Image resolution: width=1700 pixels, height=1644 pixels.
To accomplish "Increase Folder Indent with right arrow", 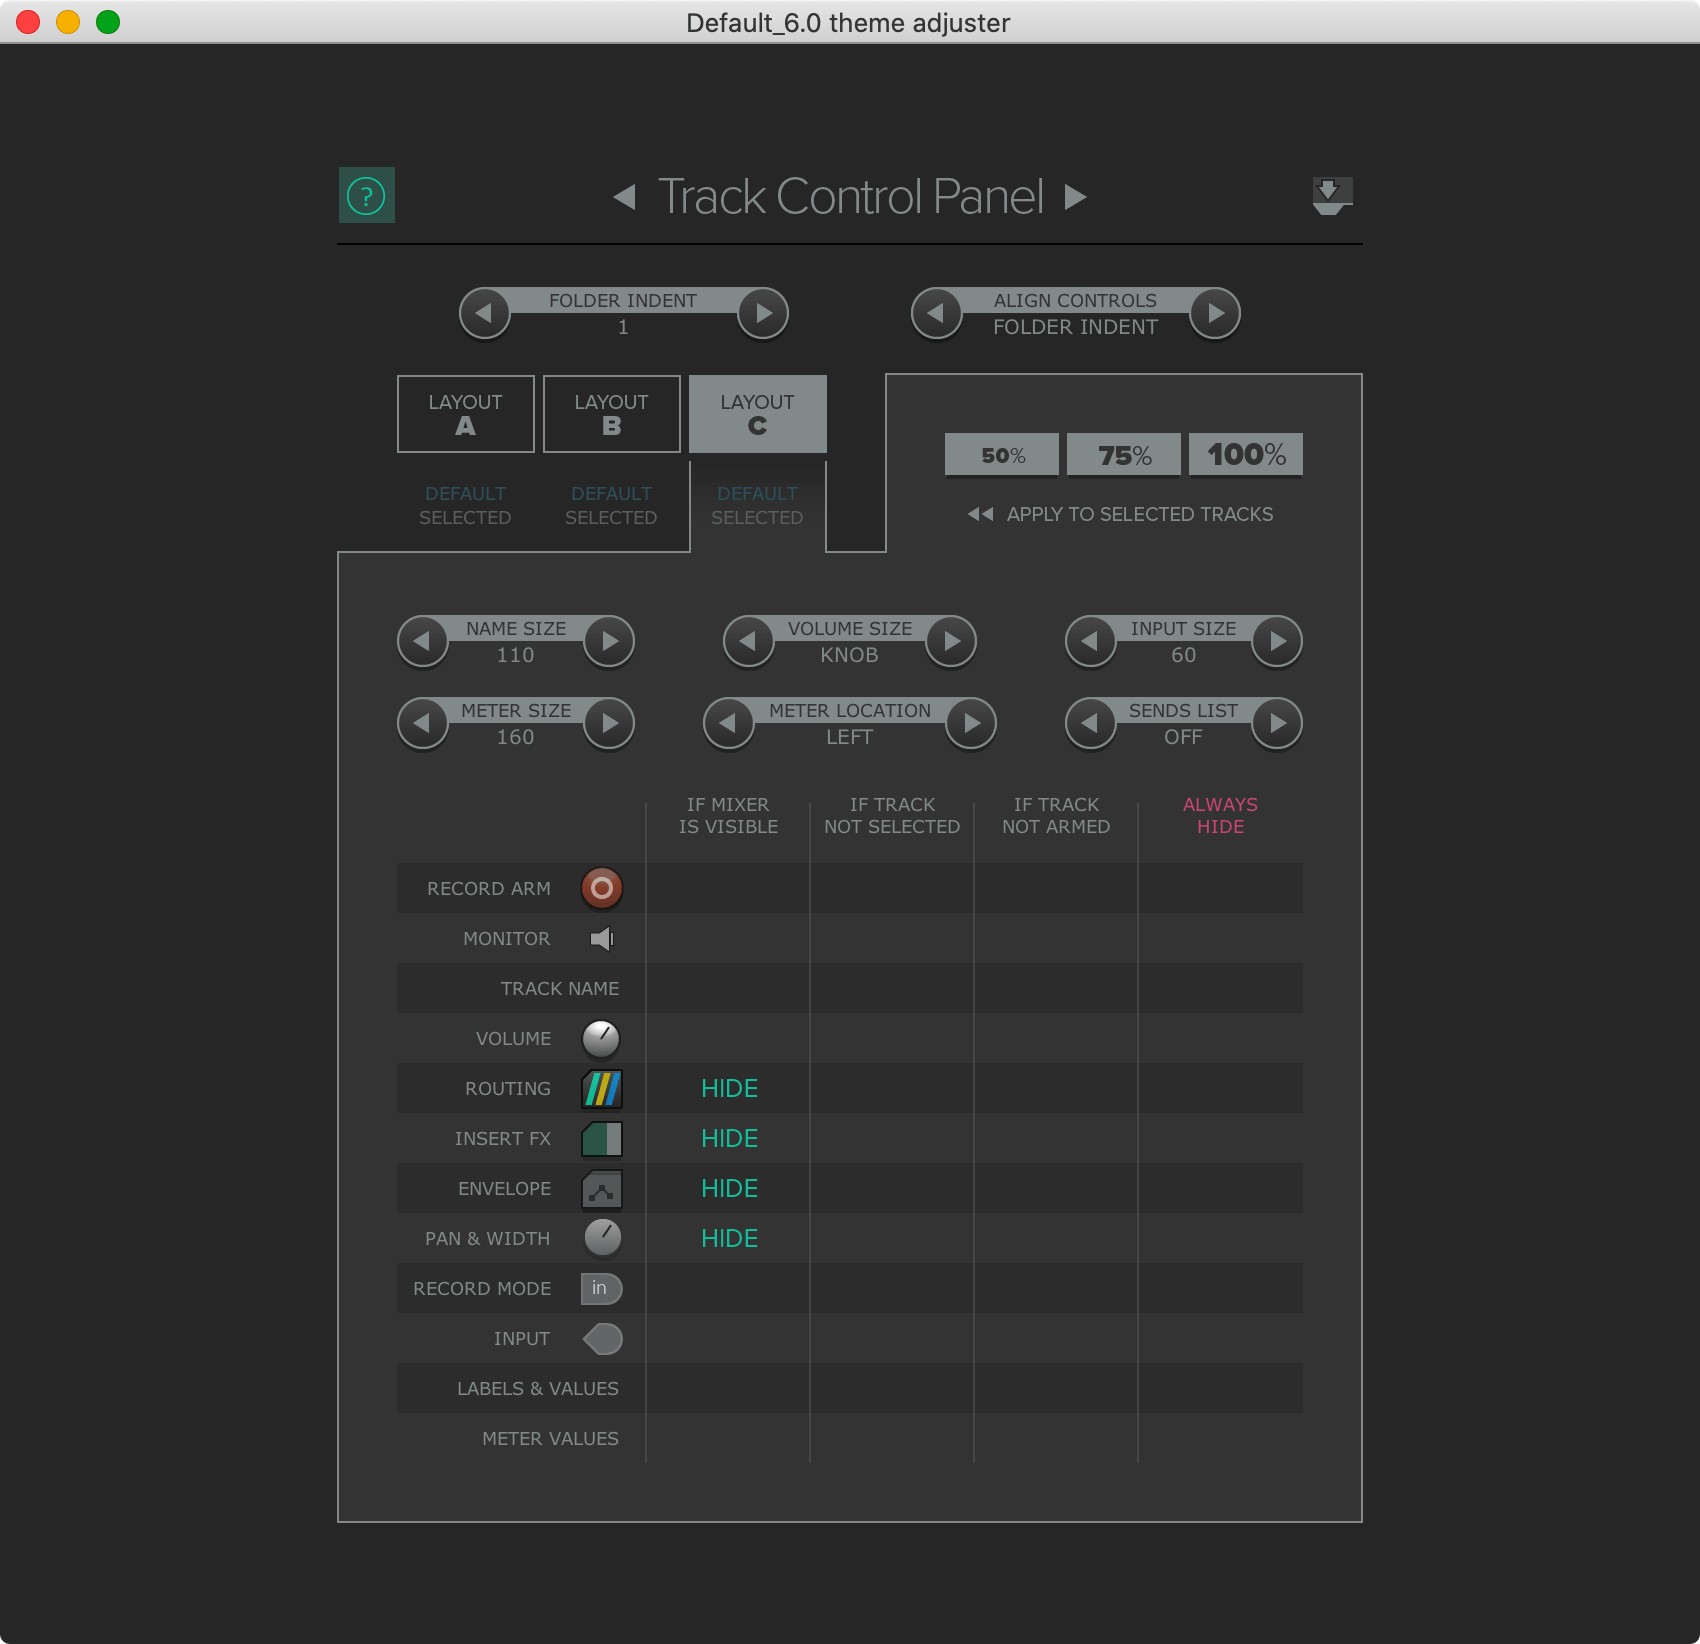I will click(762, 313).
